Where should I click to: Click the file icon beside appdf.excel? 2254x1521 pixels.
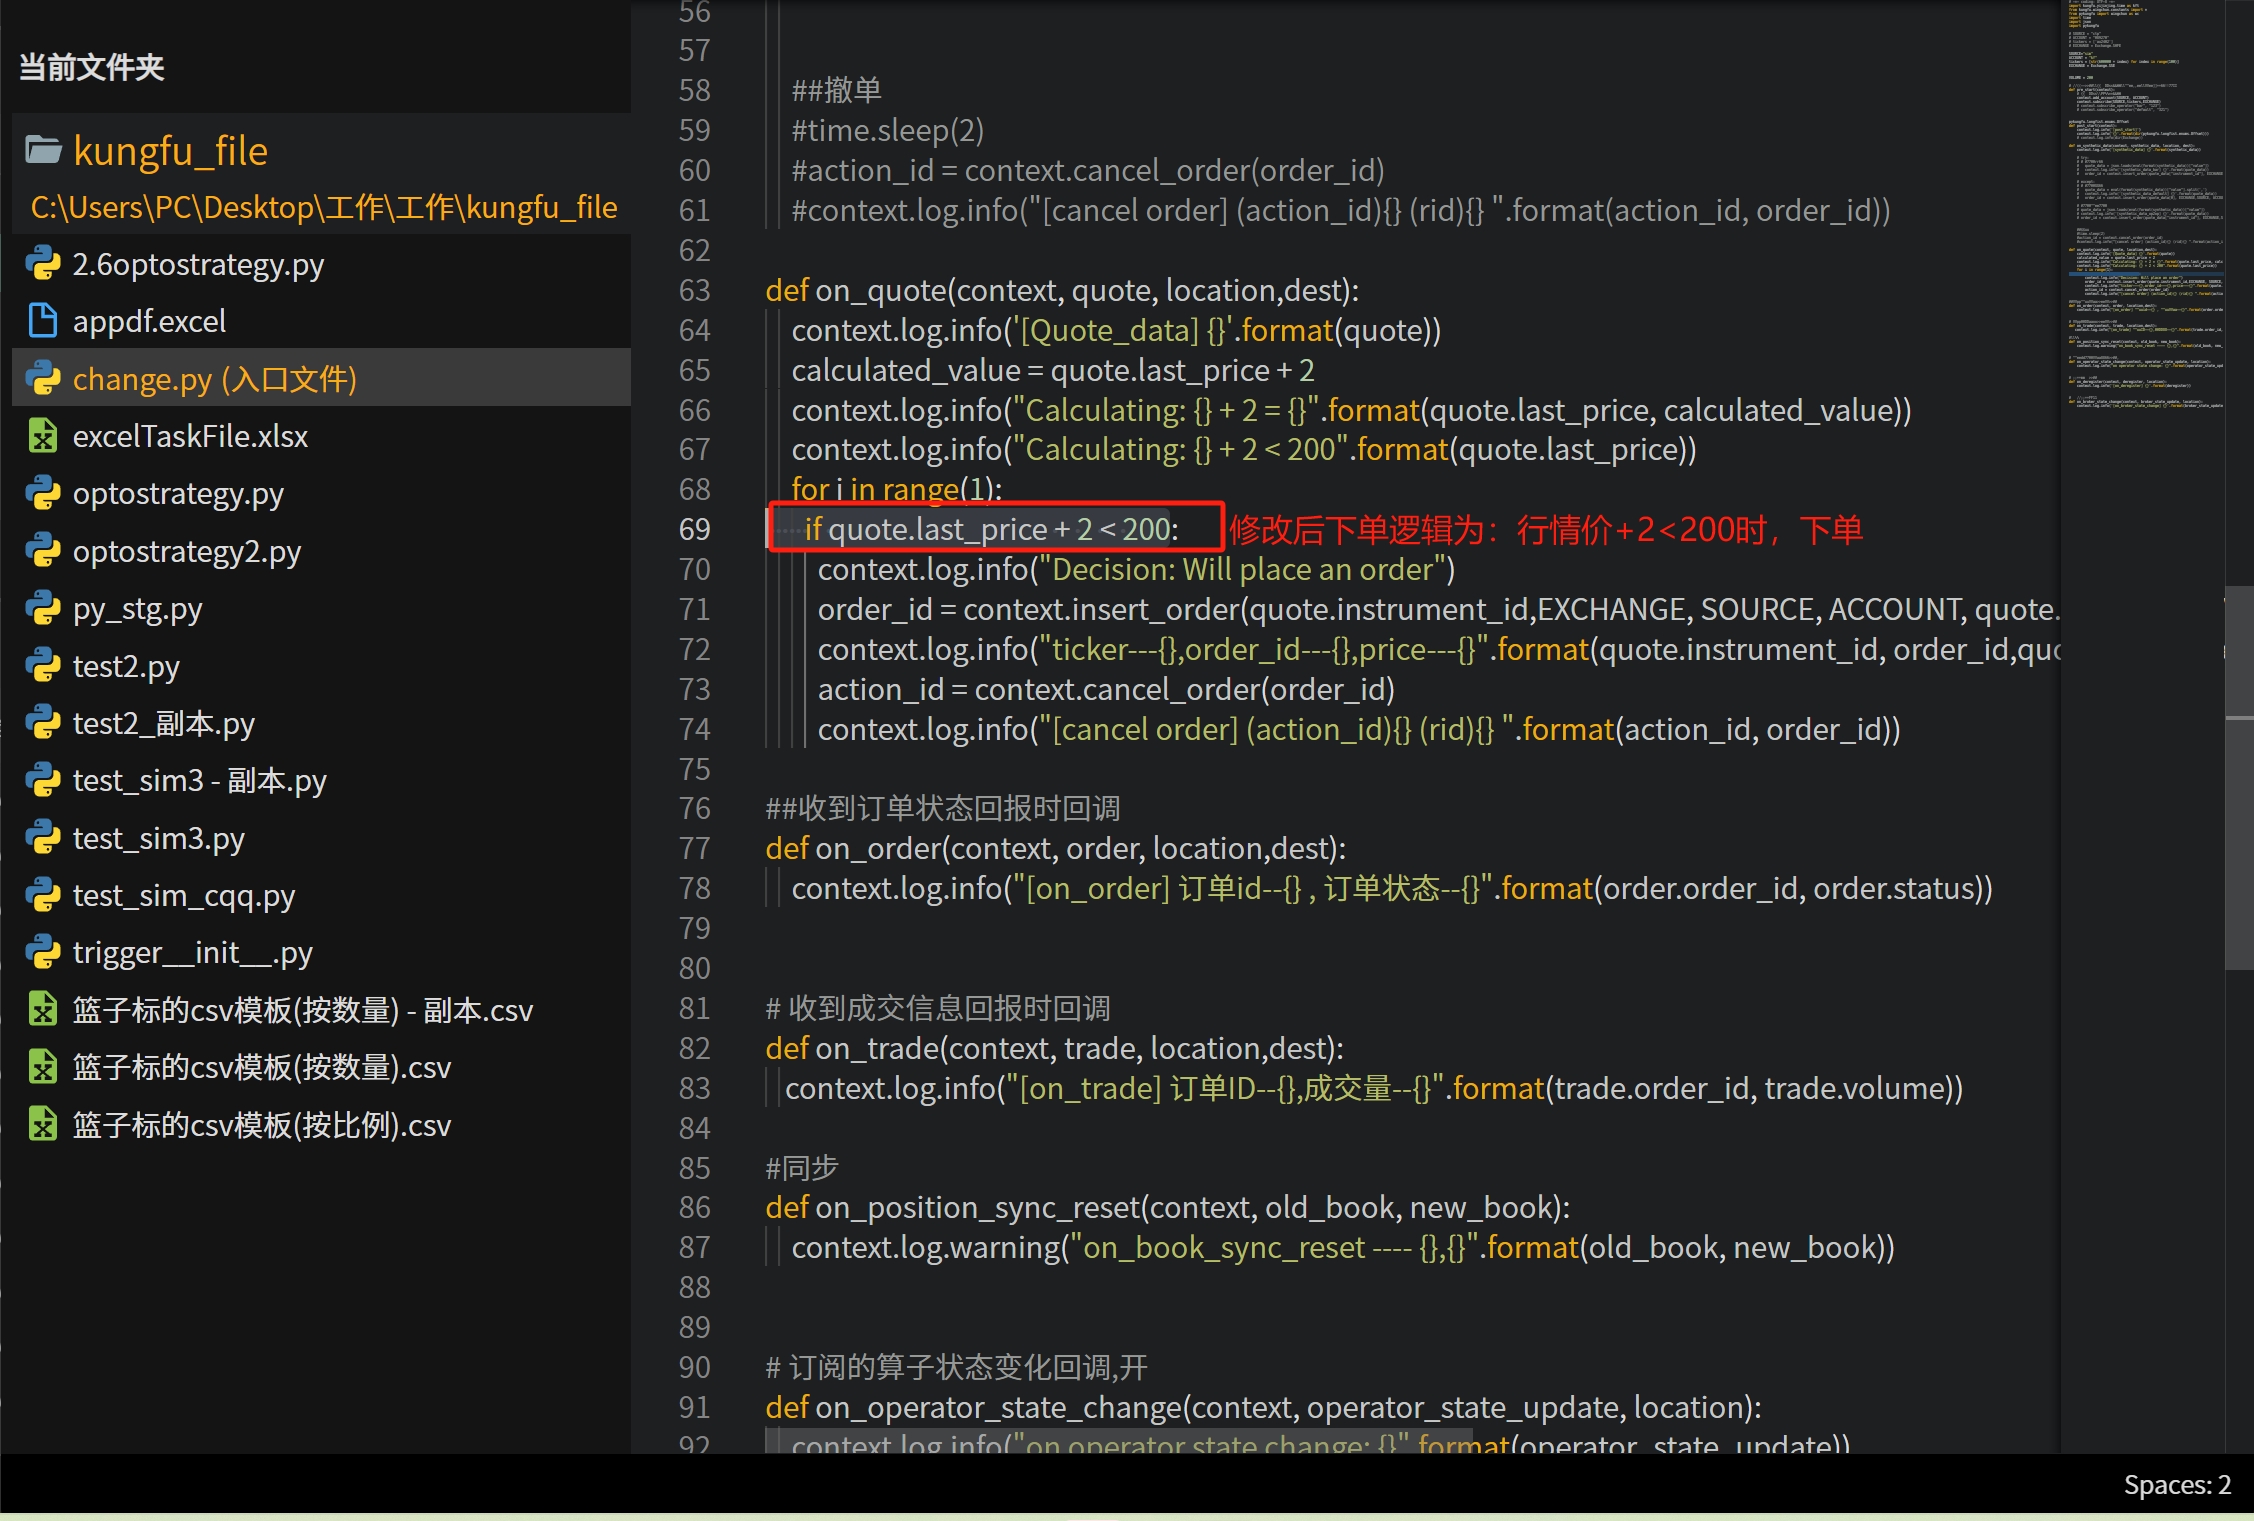click(43, 321)
